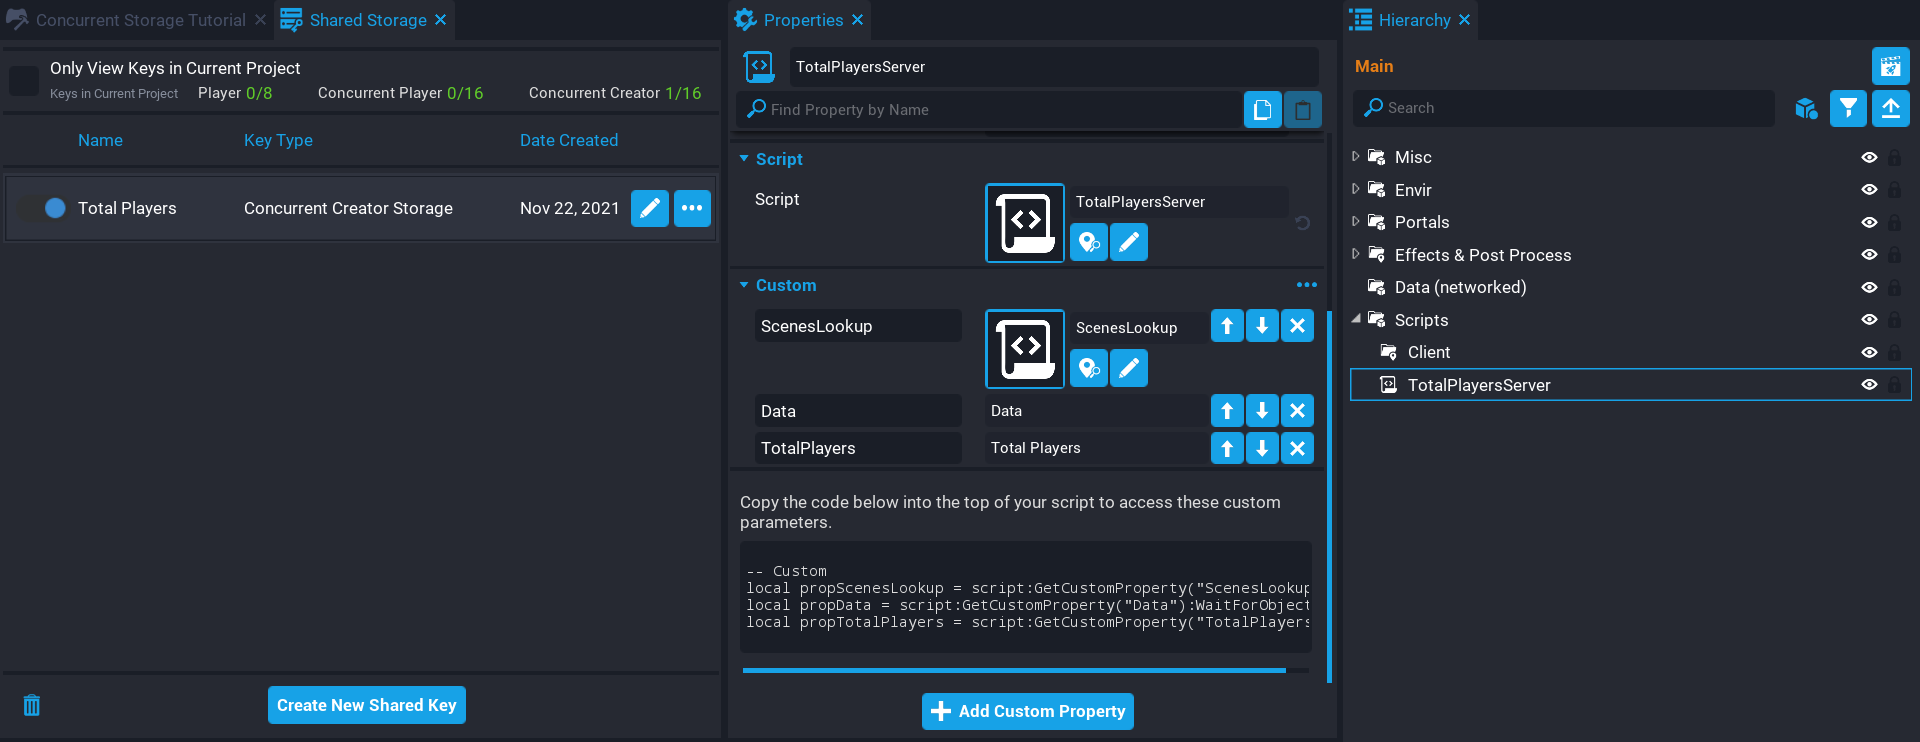The image size is (1920, 742).
Task: Click the pencil edit icon for Total Players key
Action: coord(649,208)
